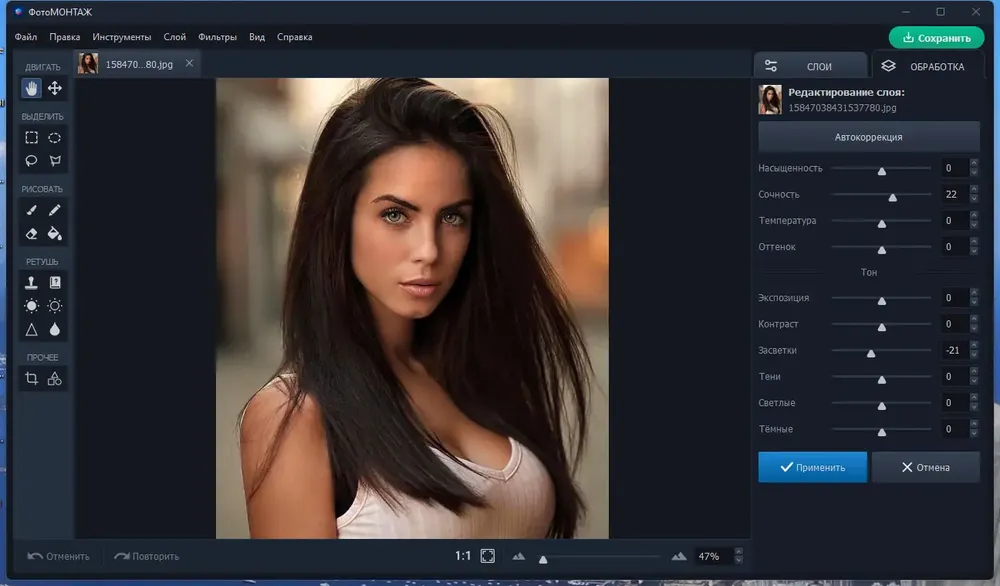Choose the rectangular selection tool
This screenshot has width=1000, height=586.
point(31,137)
